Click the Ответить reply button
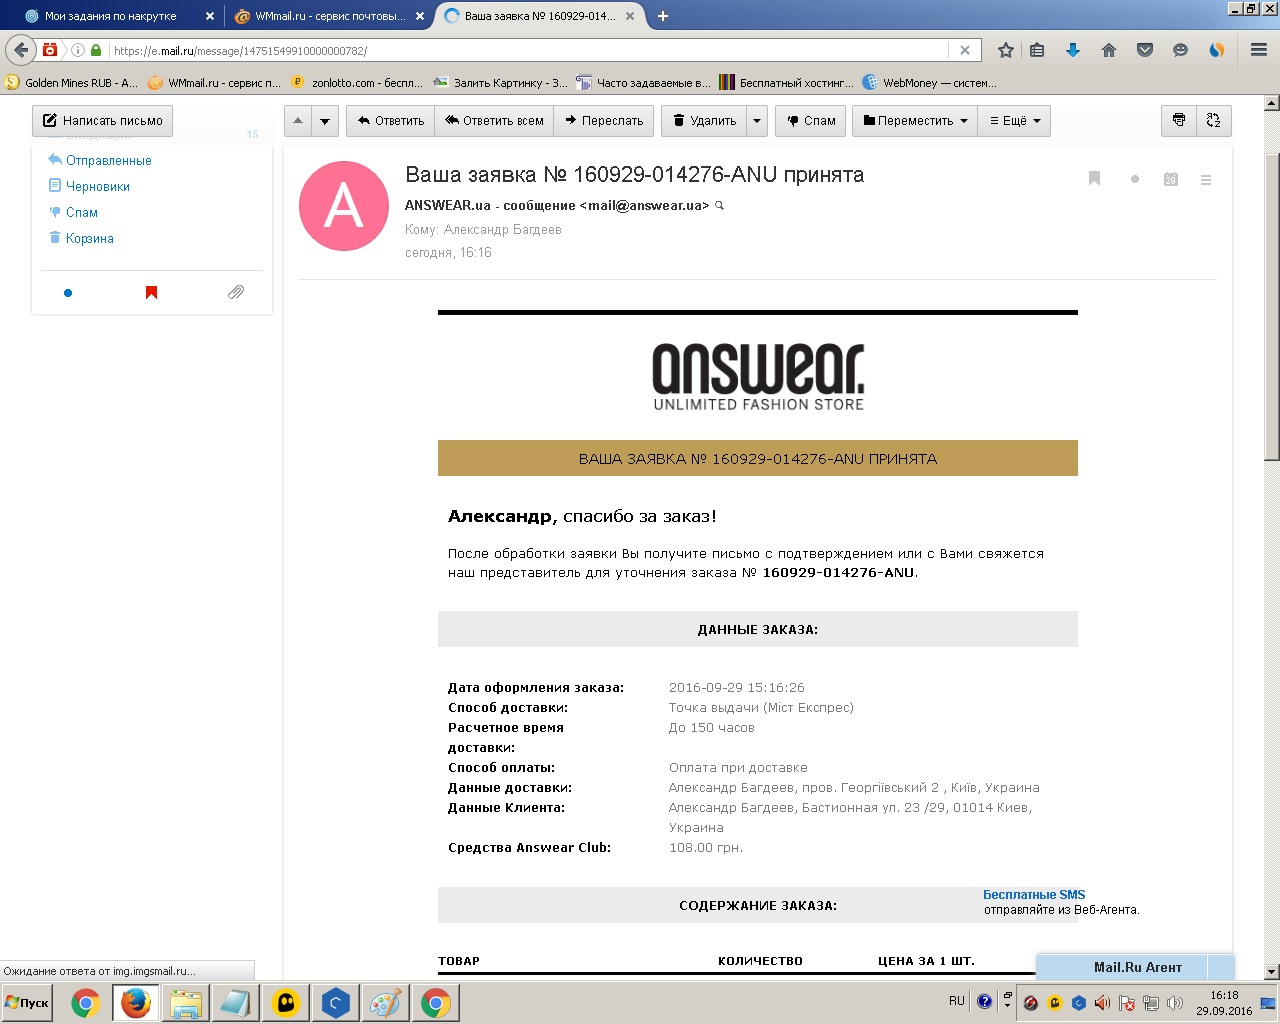This screenshot has width=1280, height=1024. (391, 121)
